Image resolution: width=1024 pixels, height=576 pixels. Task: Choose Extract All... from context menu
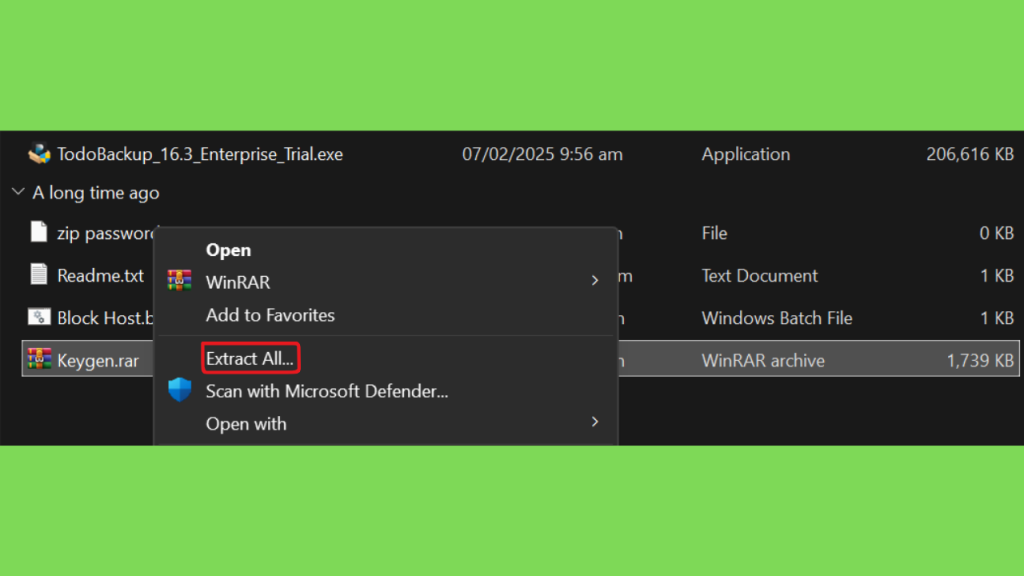250,359
